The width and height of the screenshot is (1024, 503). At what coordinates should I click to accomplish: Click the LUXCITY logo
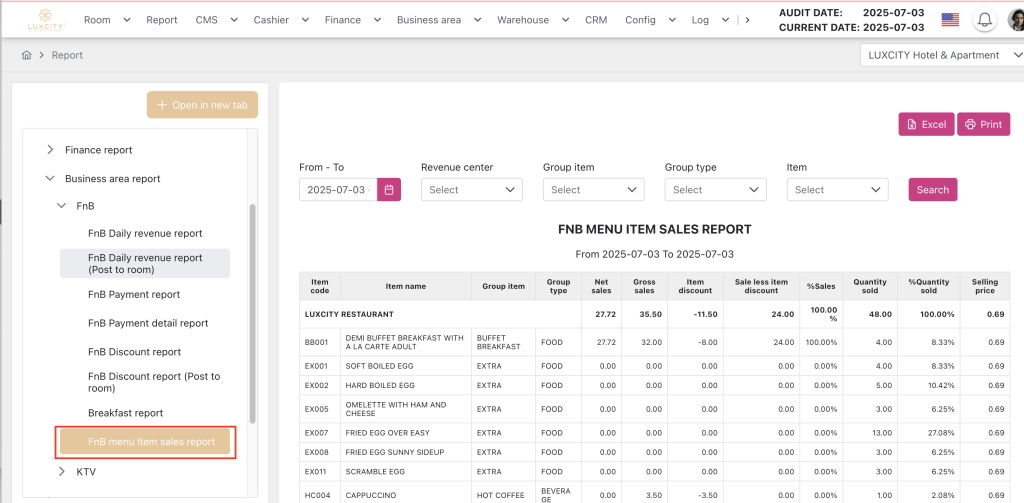pos(46,20)
